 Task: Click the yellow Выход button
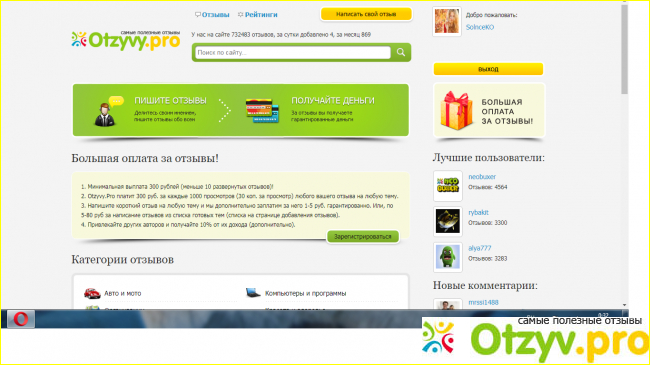coord(488,69)
